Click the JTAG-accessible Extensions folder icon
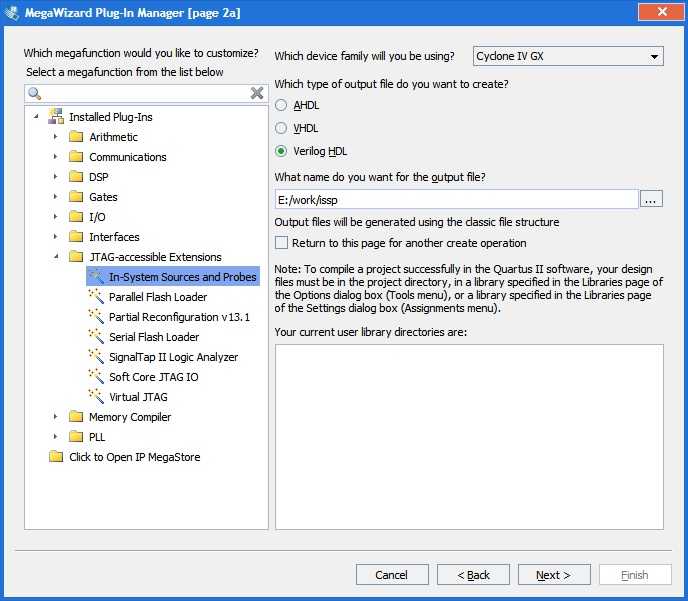 [x=76, y=257]
